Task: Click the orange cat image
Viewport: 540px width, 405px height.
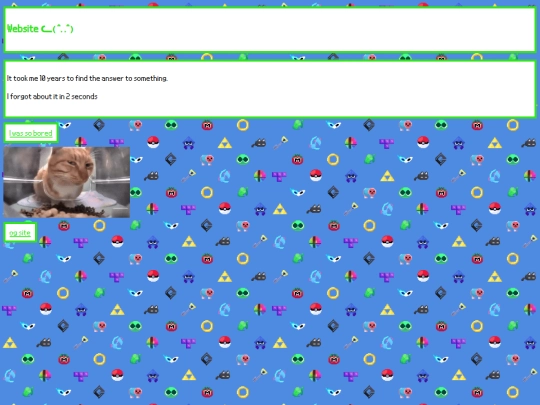Action: 67,182
